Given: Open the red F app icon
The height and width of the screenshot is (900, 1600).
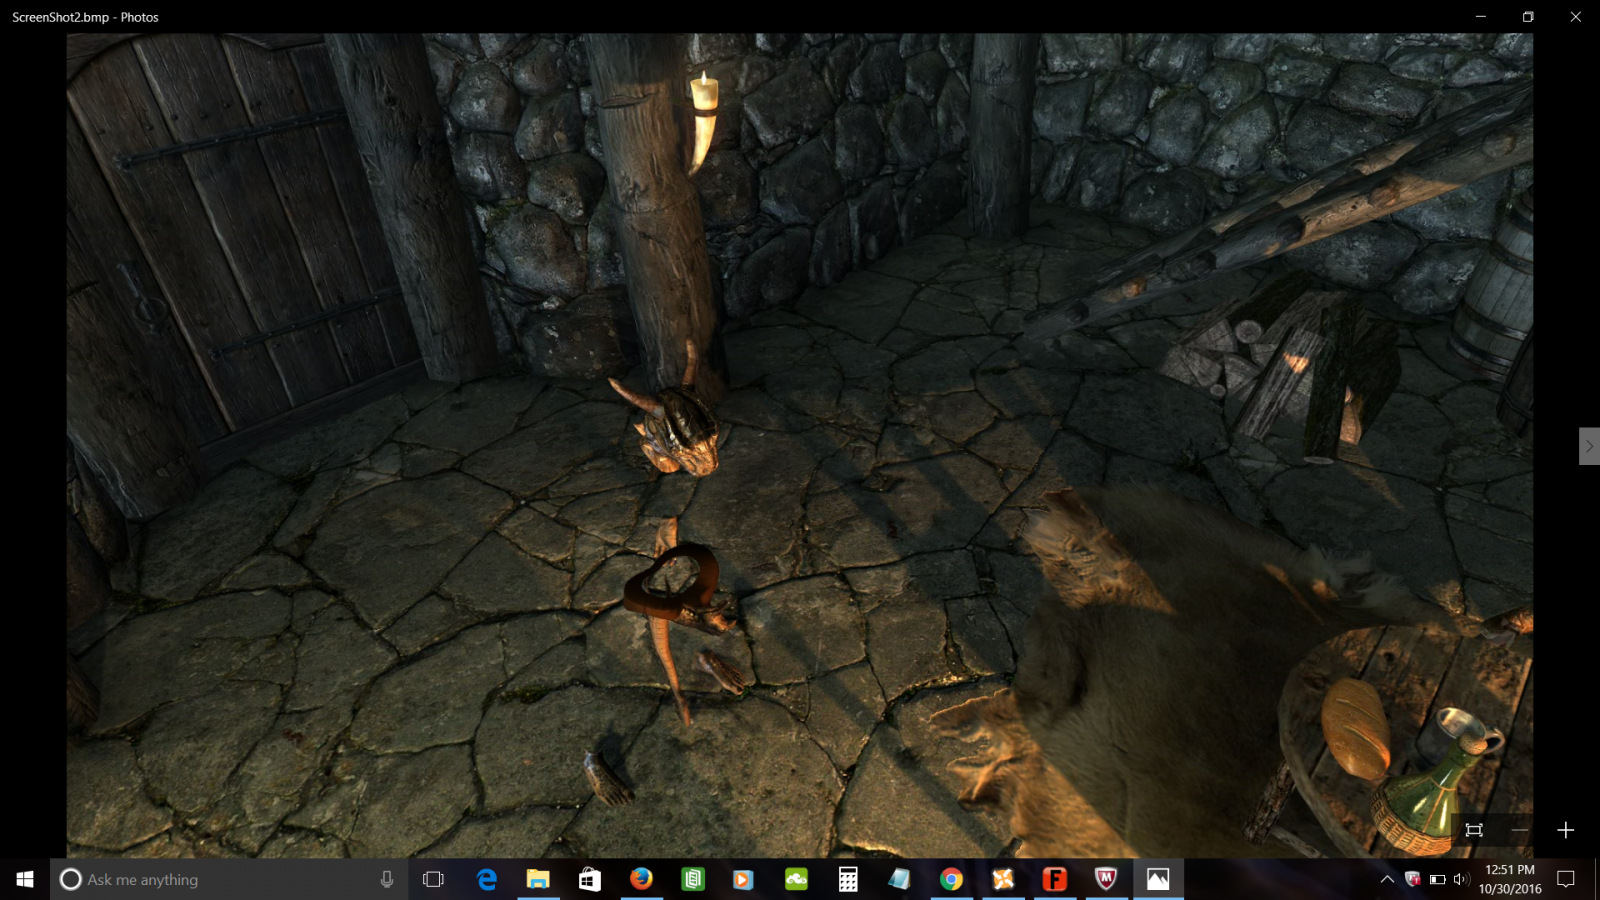Looking at the screenshot, I should pos(1054,879).
